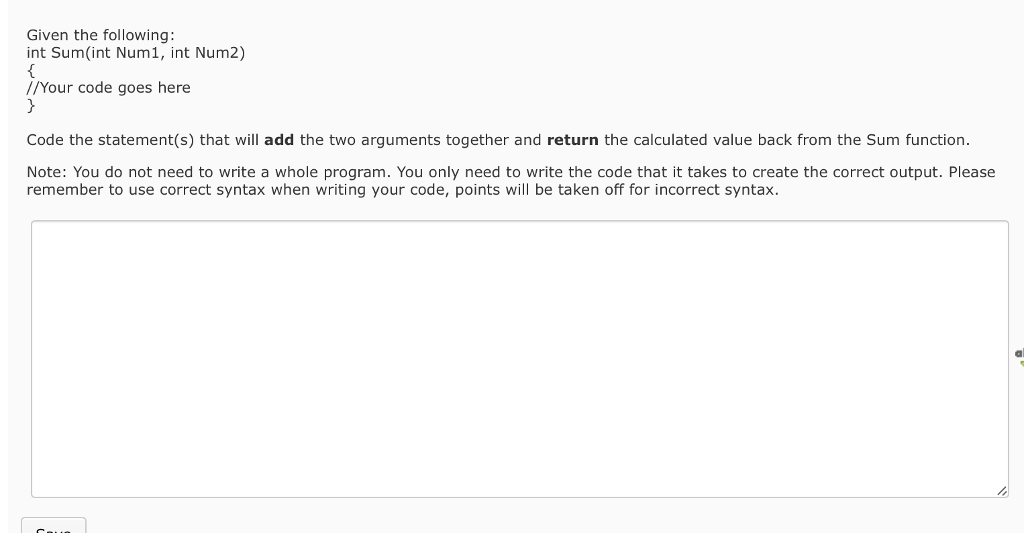Click the cut-off green icon at right edge
Image resolution: width=1024 pixels, height=533 pixels.
click(1019, 357)
